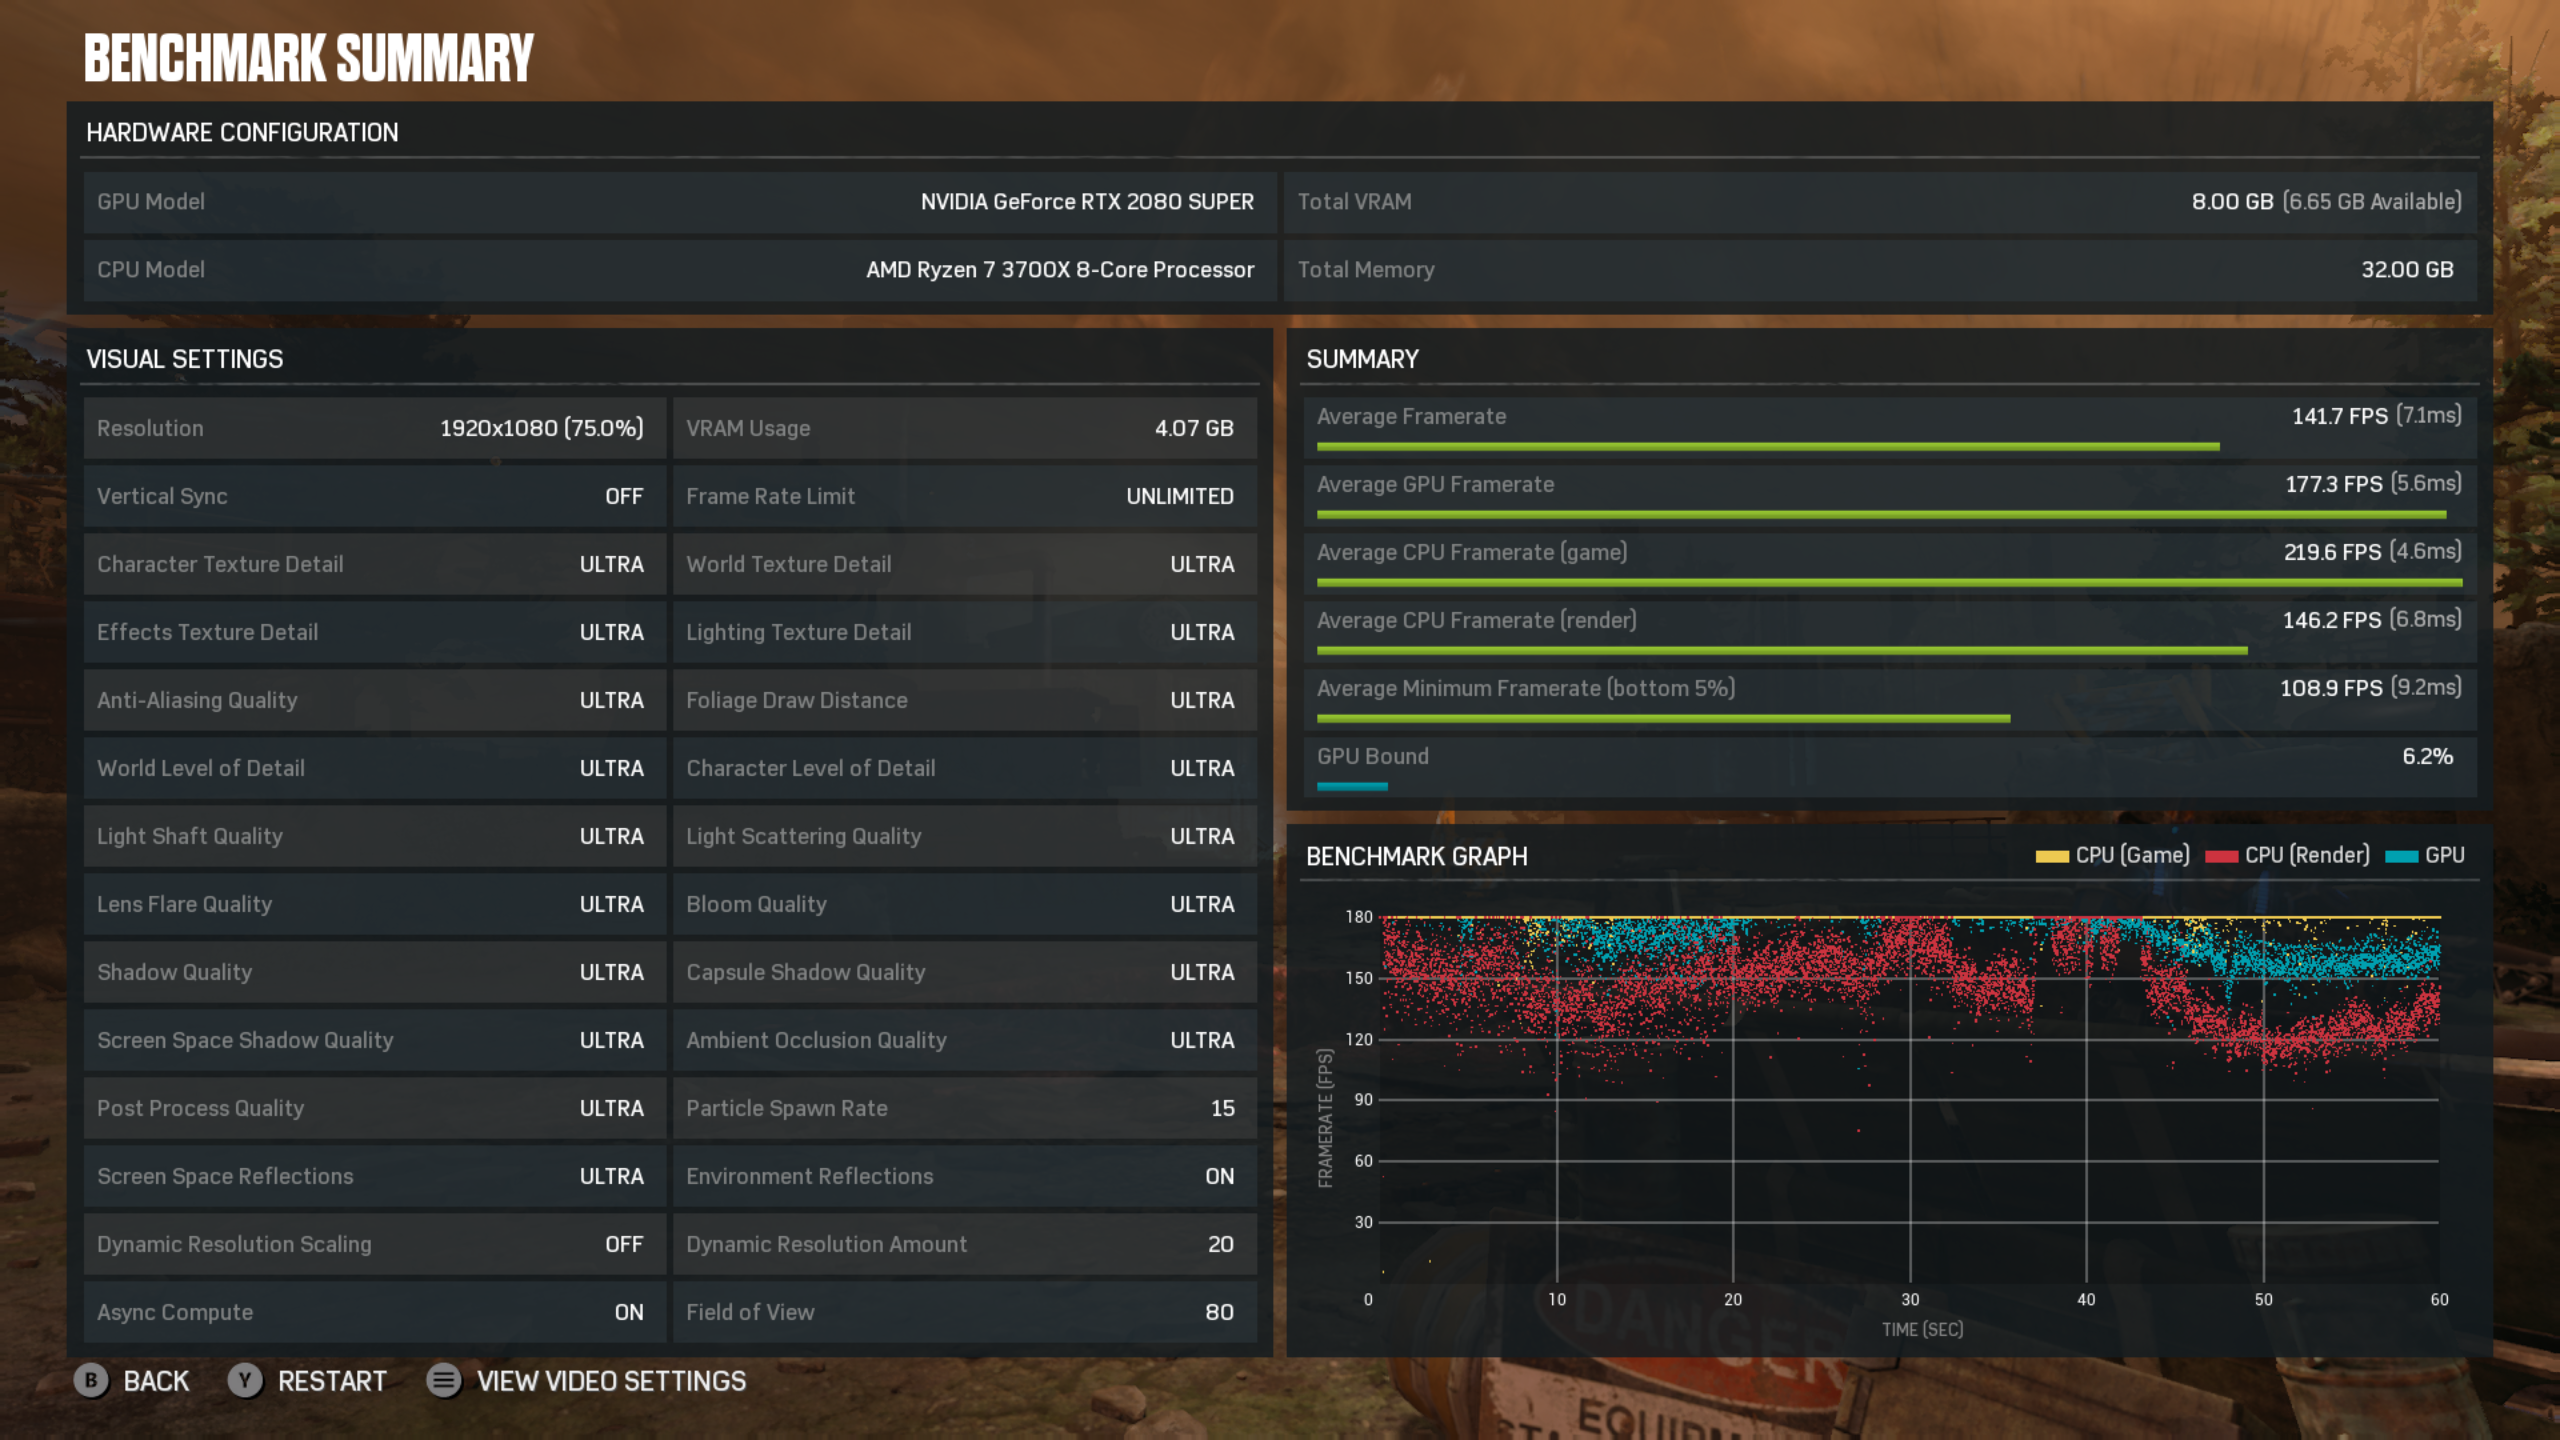This screenshot has height=1440, width=2560.
Task: Click the B button icon beside Back
Action: click(91, 1381)
